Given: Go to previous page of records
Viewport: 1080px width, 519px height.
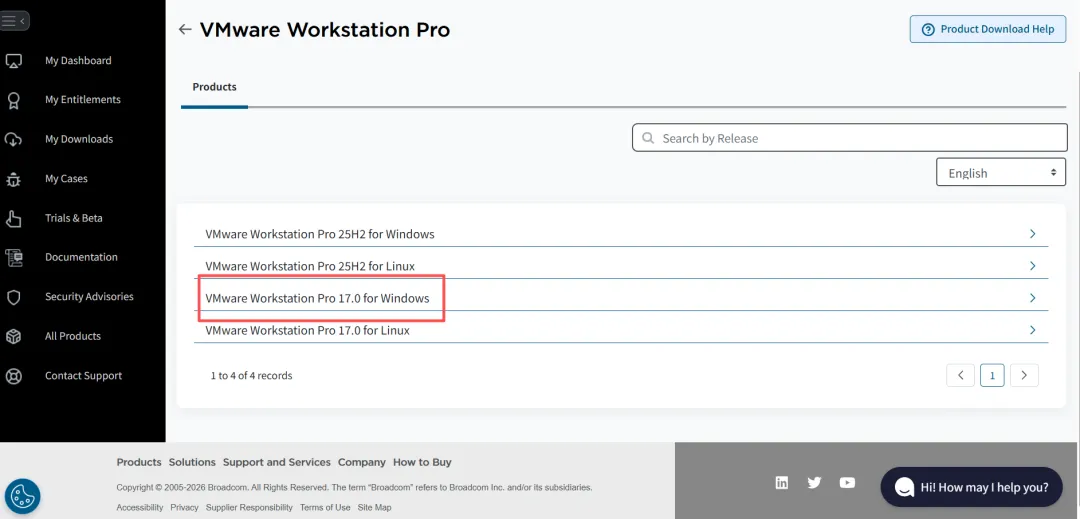Looking at the screenshot, I should 961,375.
